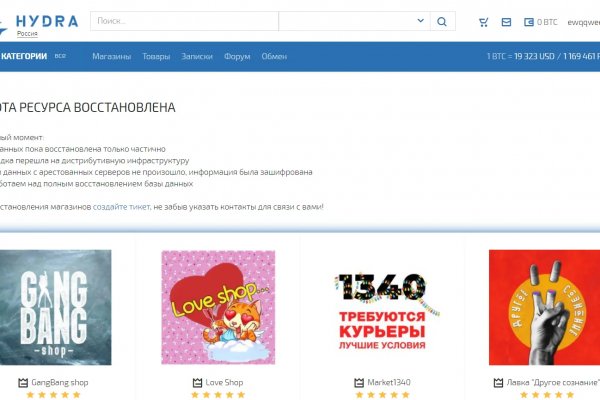Open the Market1340 banner thumbnail
Image resolution: width=600 pixels, height=400 pixels.
point(382,305)
